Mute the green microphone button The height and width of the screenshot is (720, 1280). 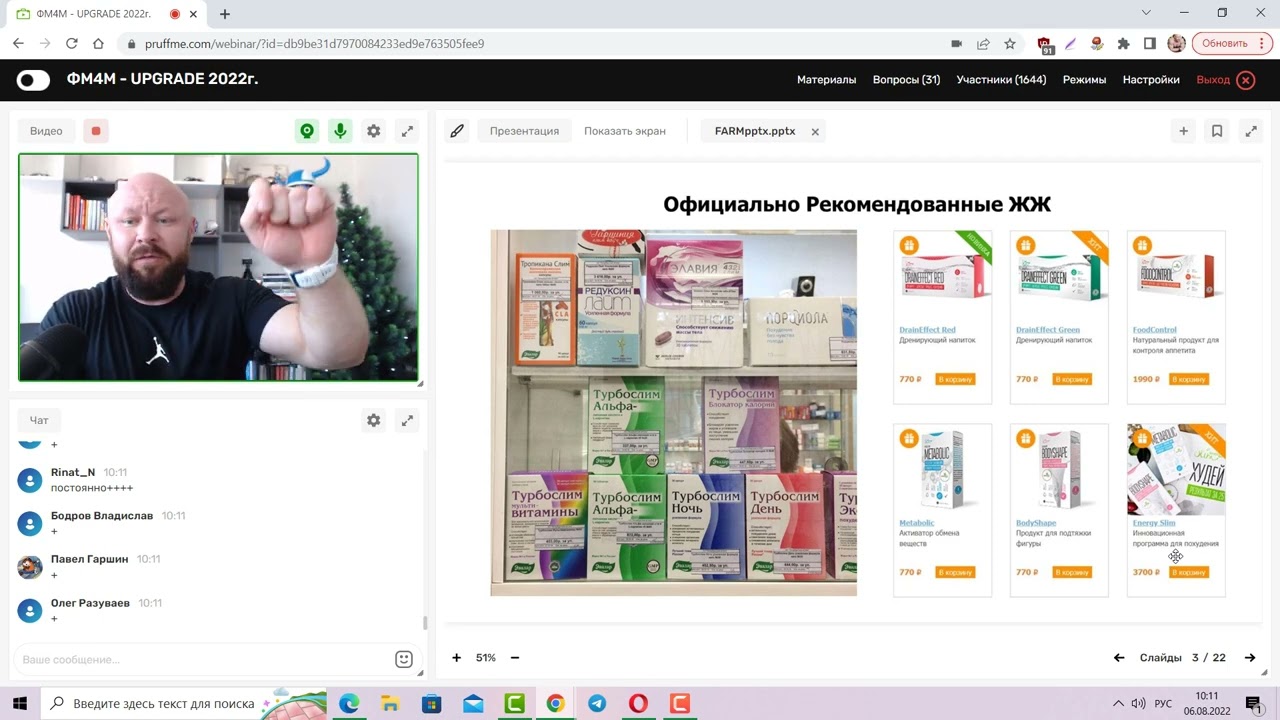[x=341, y=131]
